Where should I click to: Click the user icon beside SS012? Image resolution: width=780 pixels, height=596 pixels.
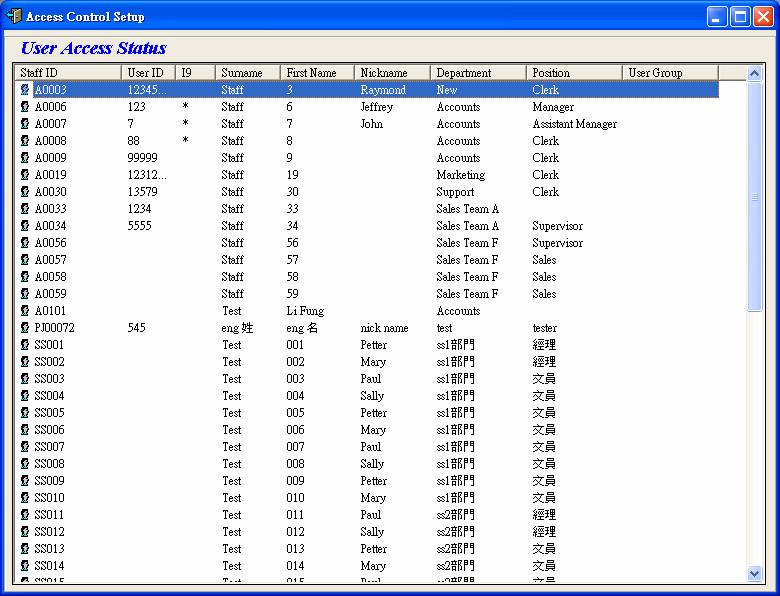click(25, 531)
